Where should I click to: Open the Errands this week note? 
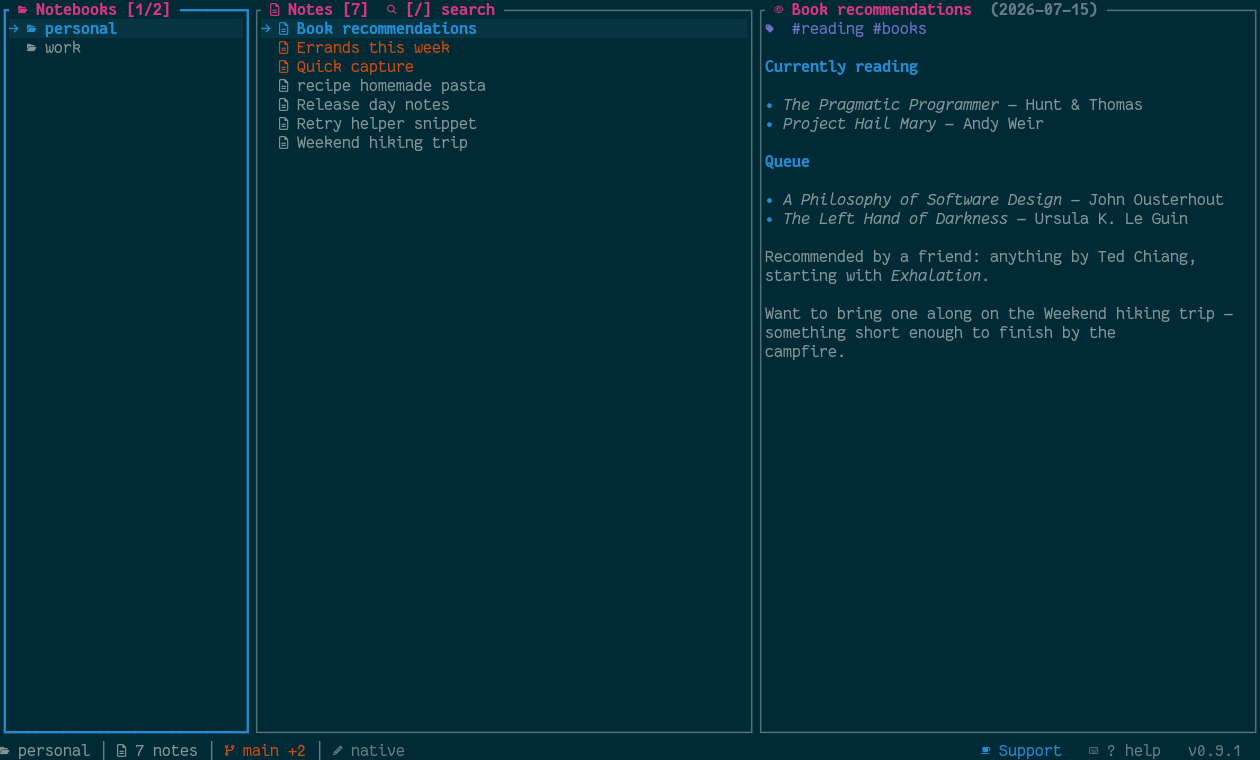point(504,47)
